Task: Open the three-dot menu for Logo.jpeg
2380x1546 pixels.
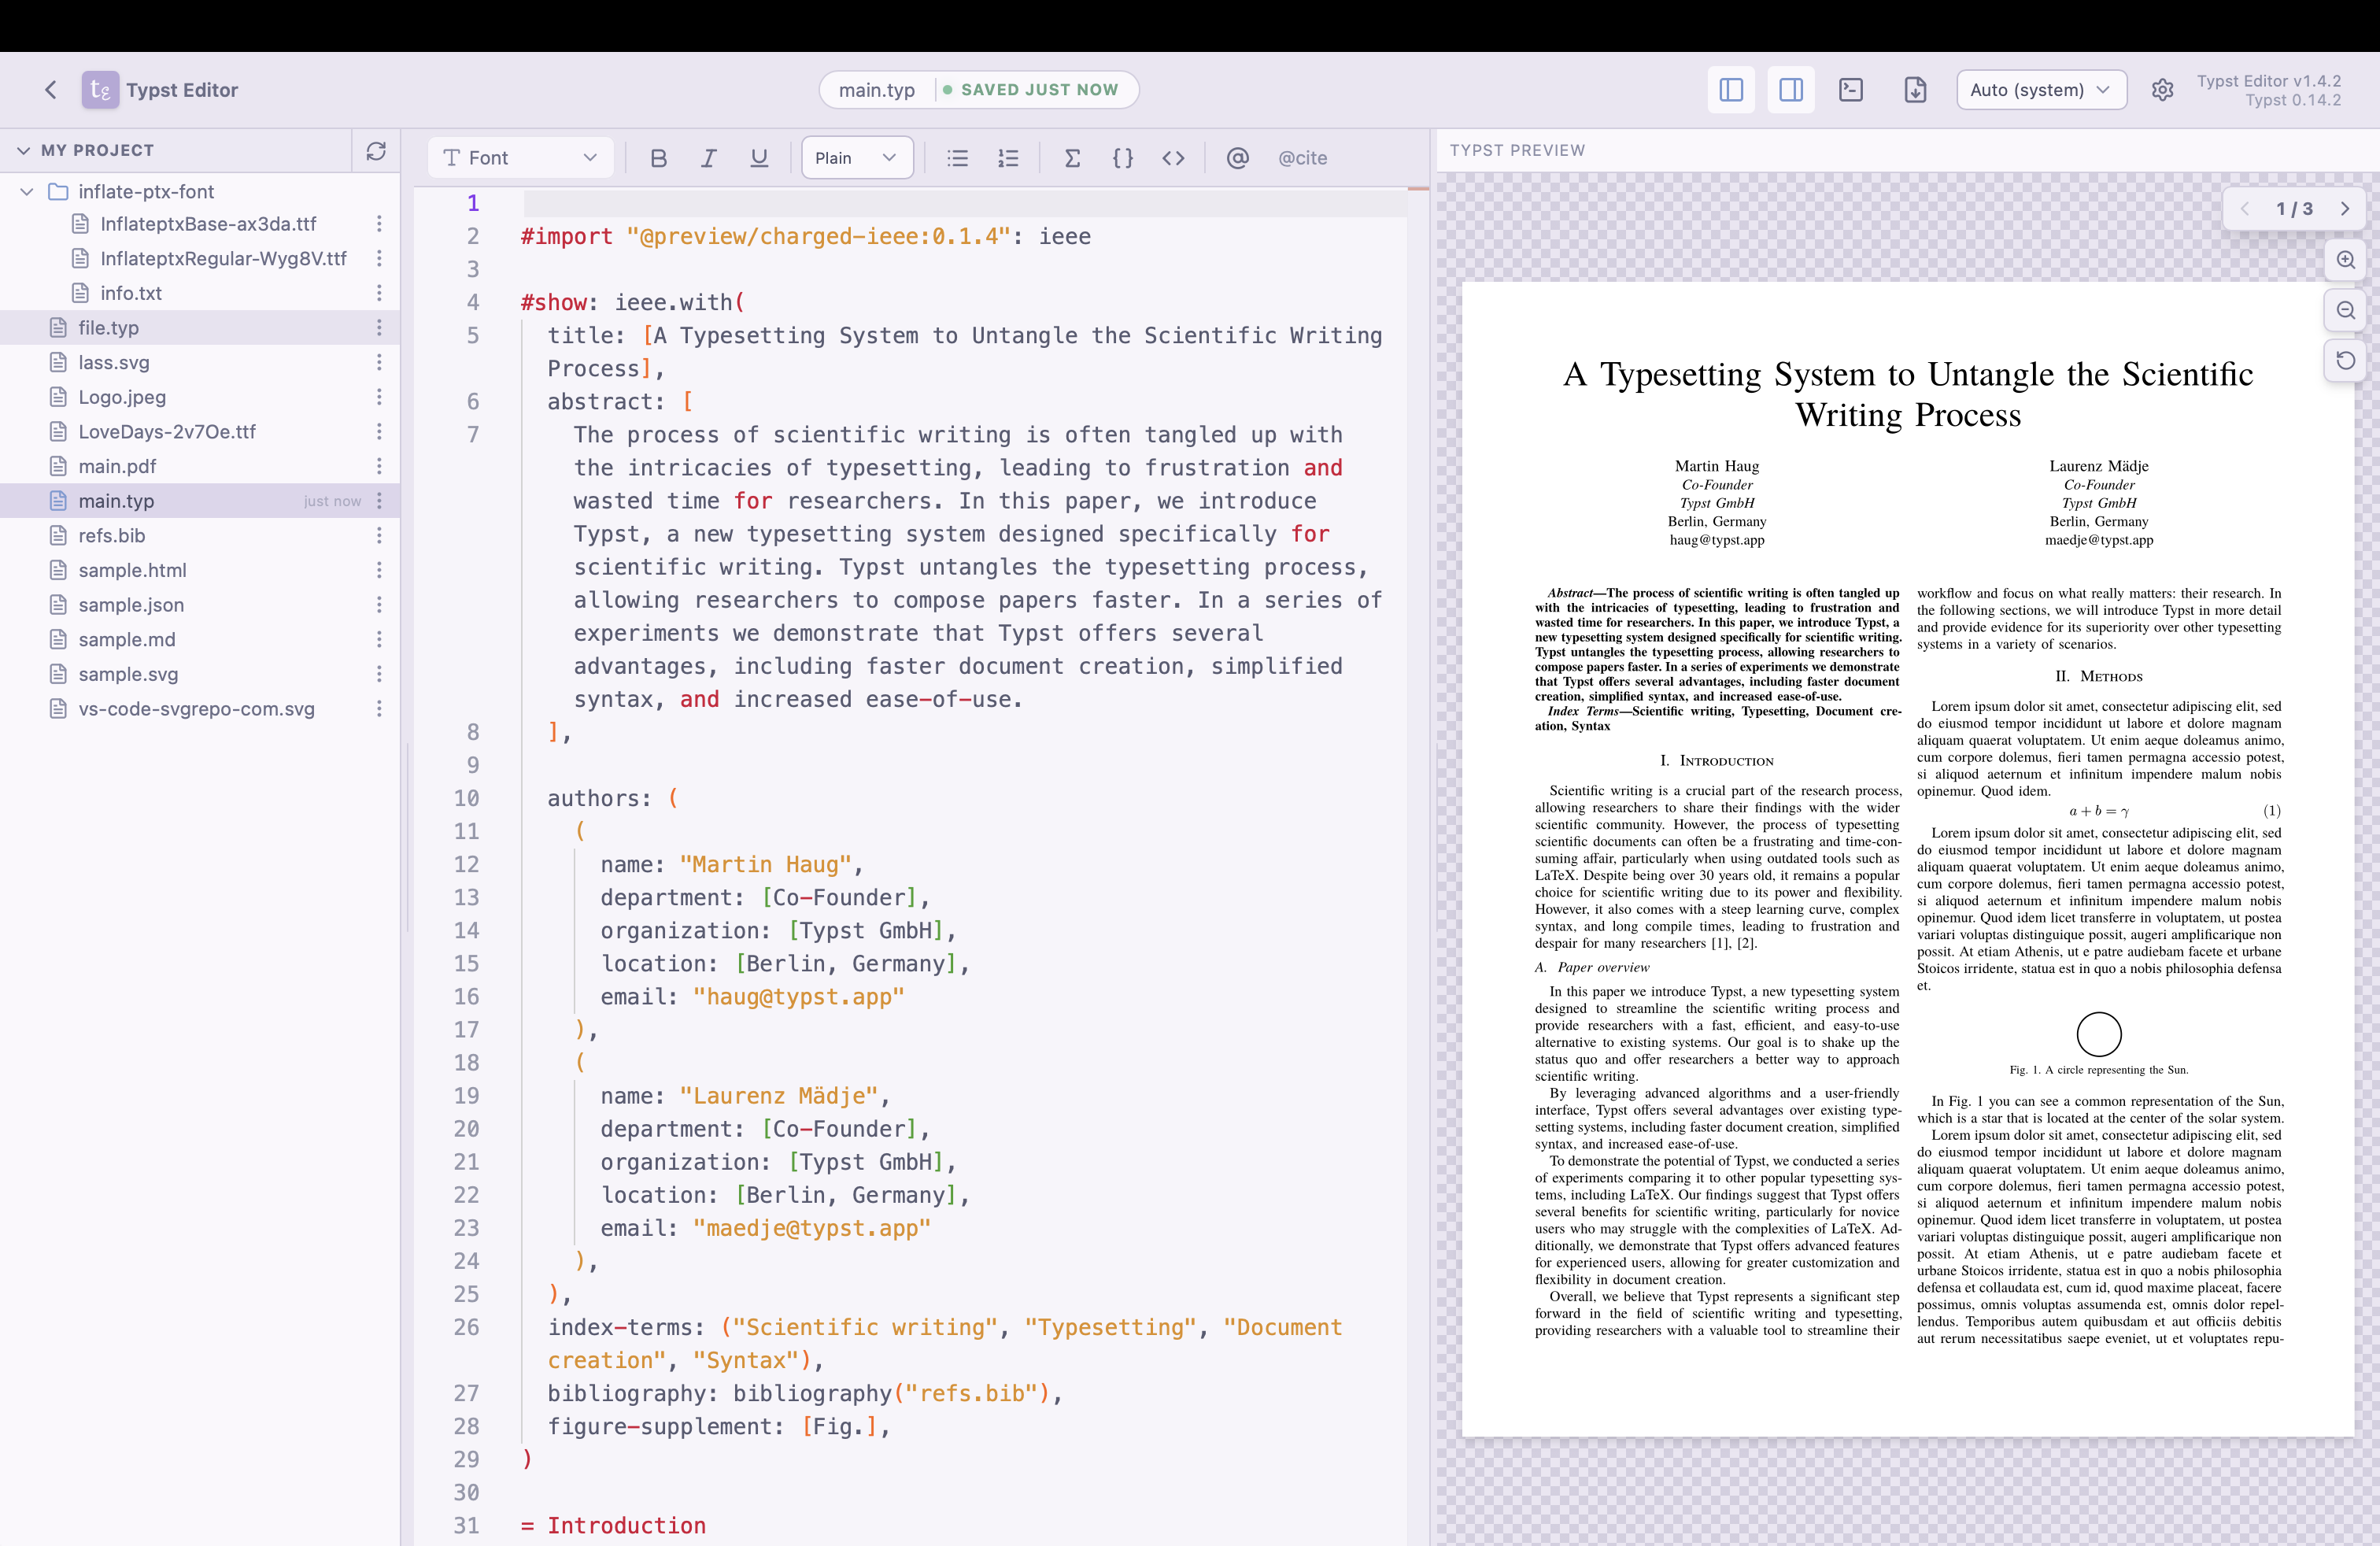Action: 379,397
